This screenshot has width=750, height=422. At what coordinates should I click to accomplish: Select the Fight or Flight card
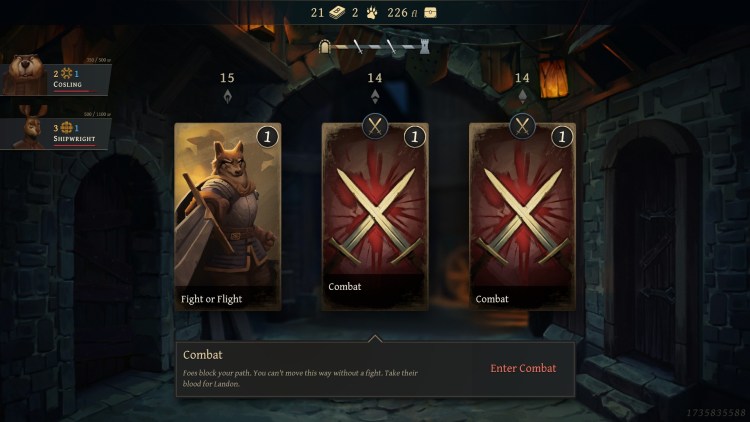[228, 216]
